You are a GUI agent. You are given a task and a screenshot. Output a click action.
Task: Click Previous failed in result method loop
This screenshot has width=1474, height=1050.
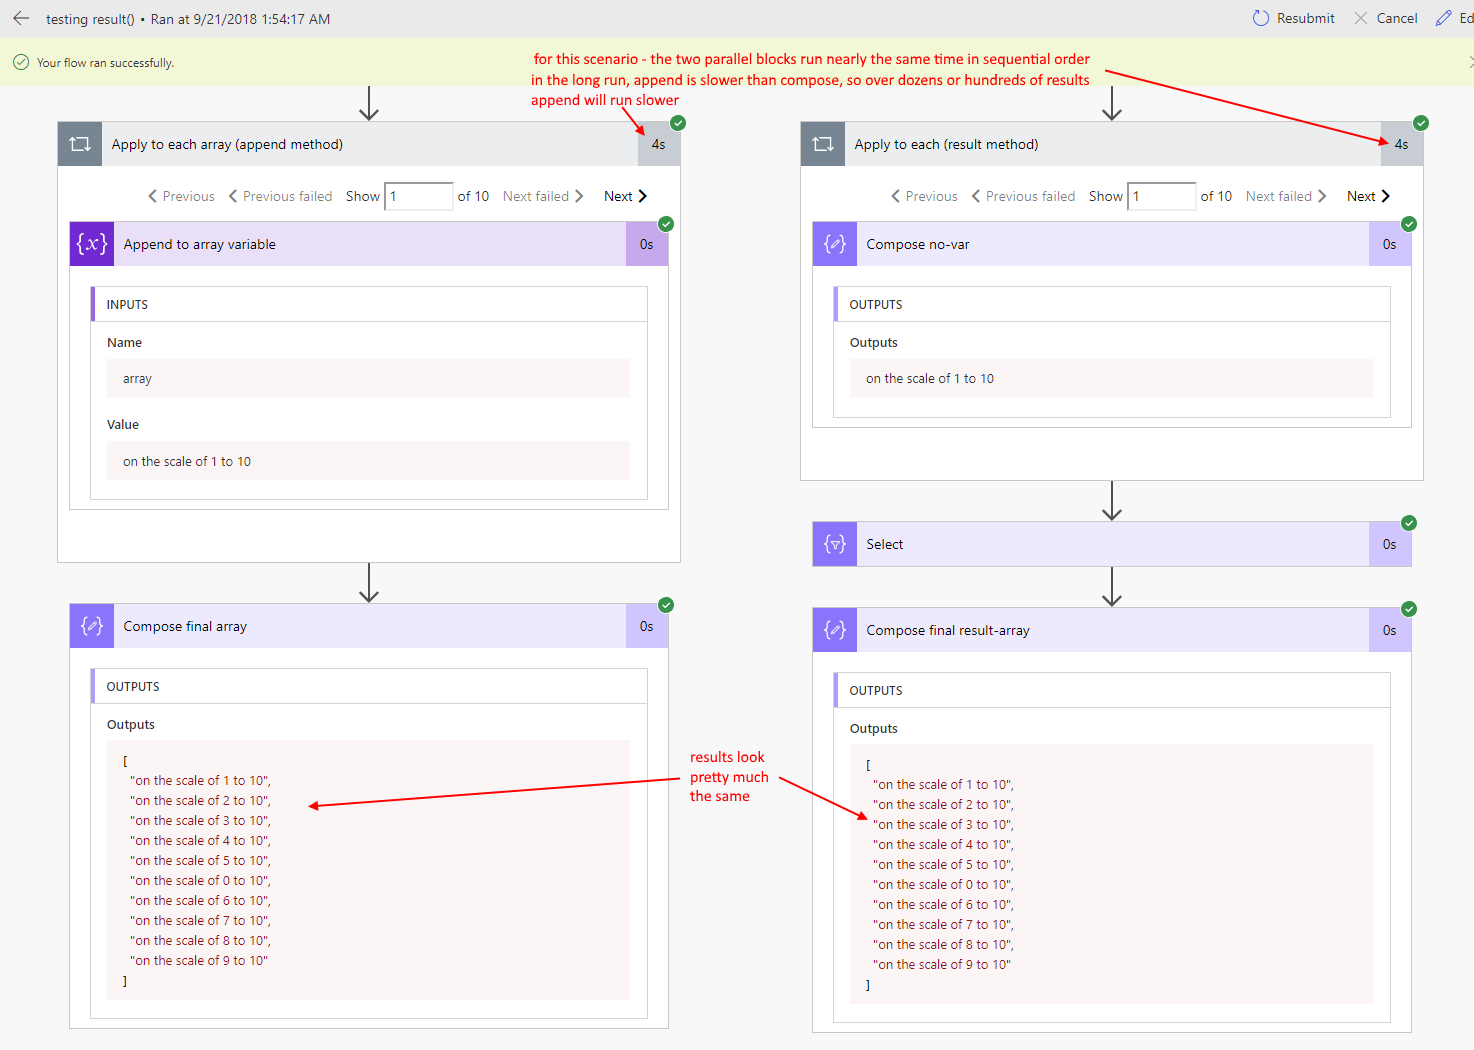tap(1023, 196)
